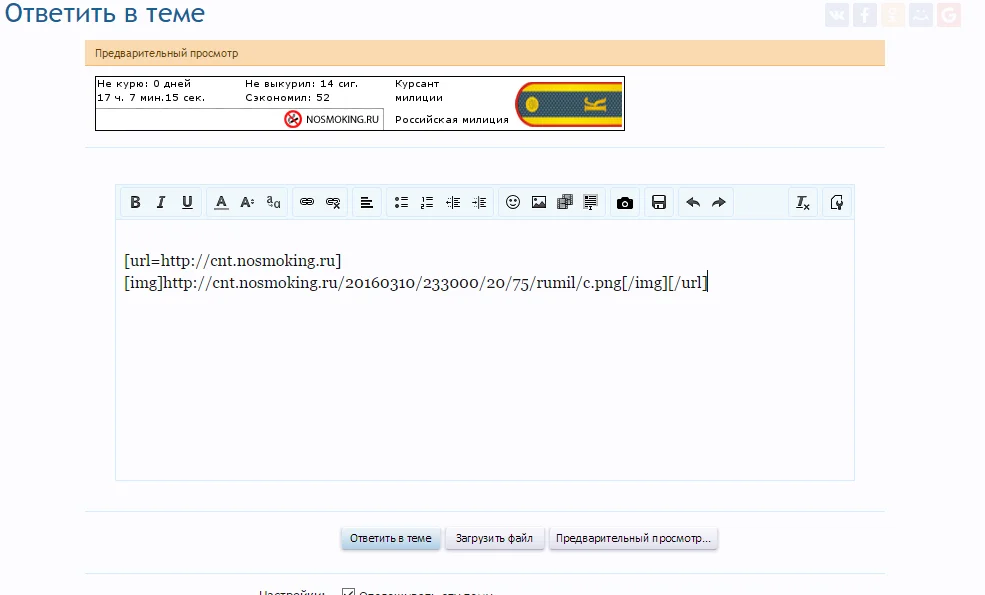Viewport: 985px width, 595px height.
Task: Save draft with floppy disk icon
Action: click(659, 202)
